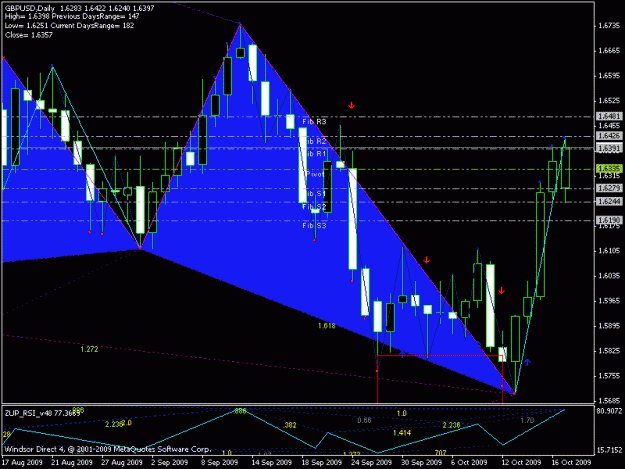Viewport: 625px width, 469px height.
Task: Click the 24 Sep 2009 date label
Action: 371,463
